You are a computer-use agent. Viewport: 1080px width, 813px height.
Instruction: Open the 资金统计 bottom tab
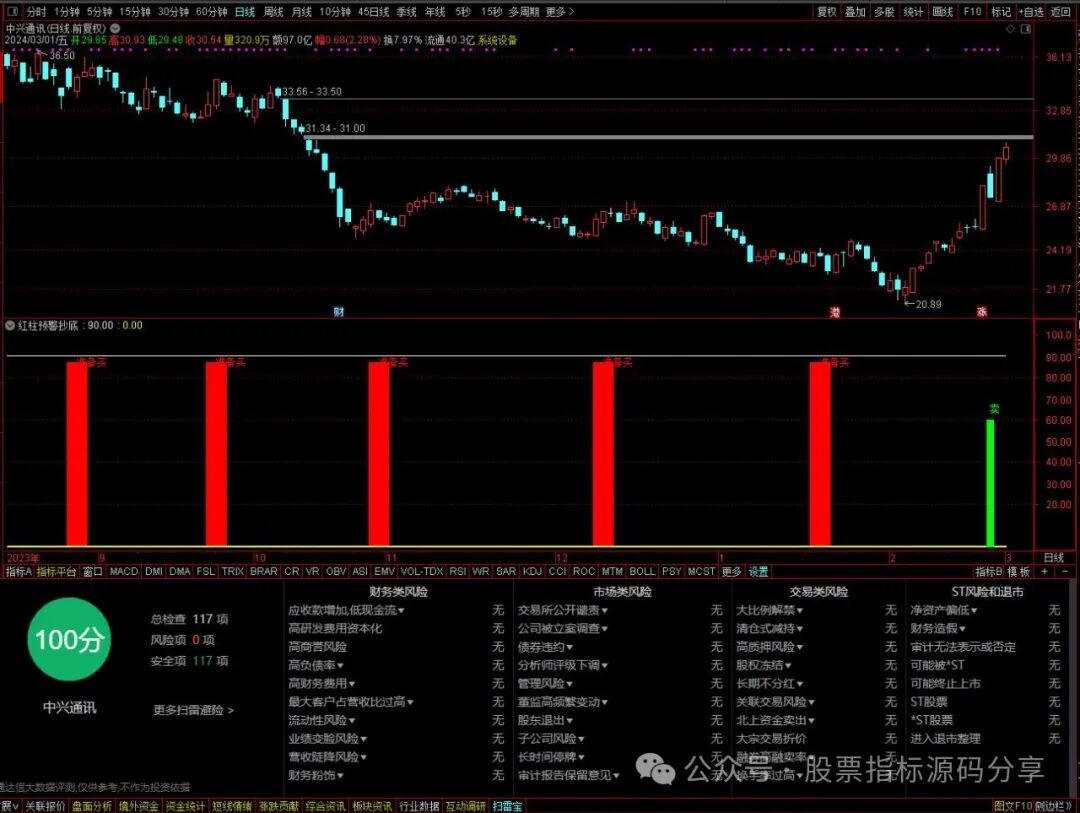coord(185,806)
